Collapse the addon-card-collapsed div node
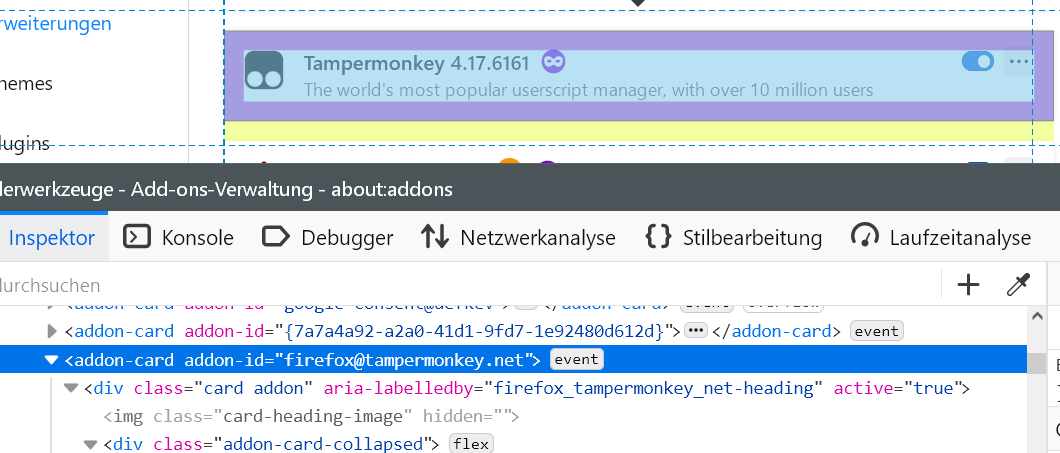The width and height of the screenshot is (1060, 453). [x=90, y=444]
